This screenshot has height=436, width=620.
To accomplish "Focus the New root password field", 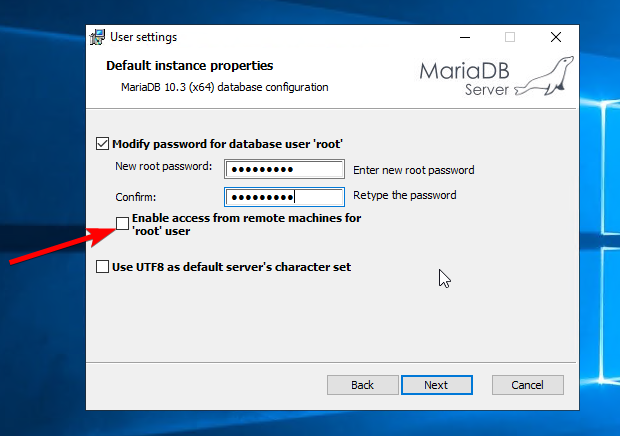I will pyautogui.click(x=284, y=169).
